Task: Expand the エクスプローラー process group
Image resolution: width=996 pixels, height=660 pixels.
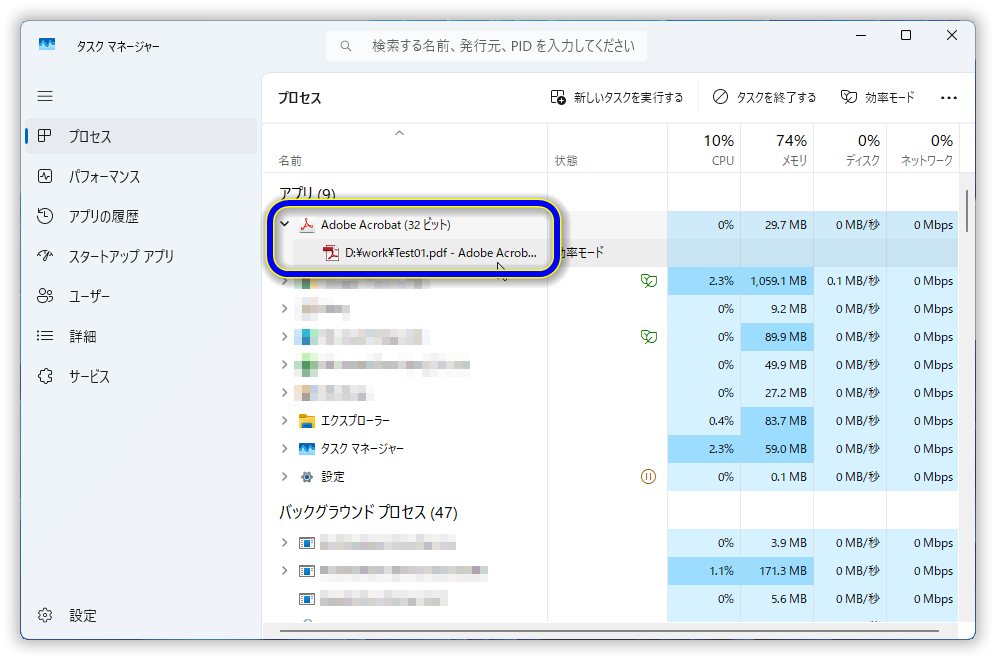Action: pos(285,421)
